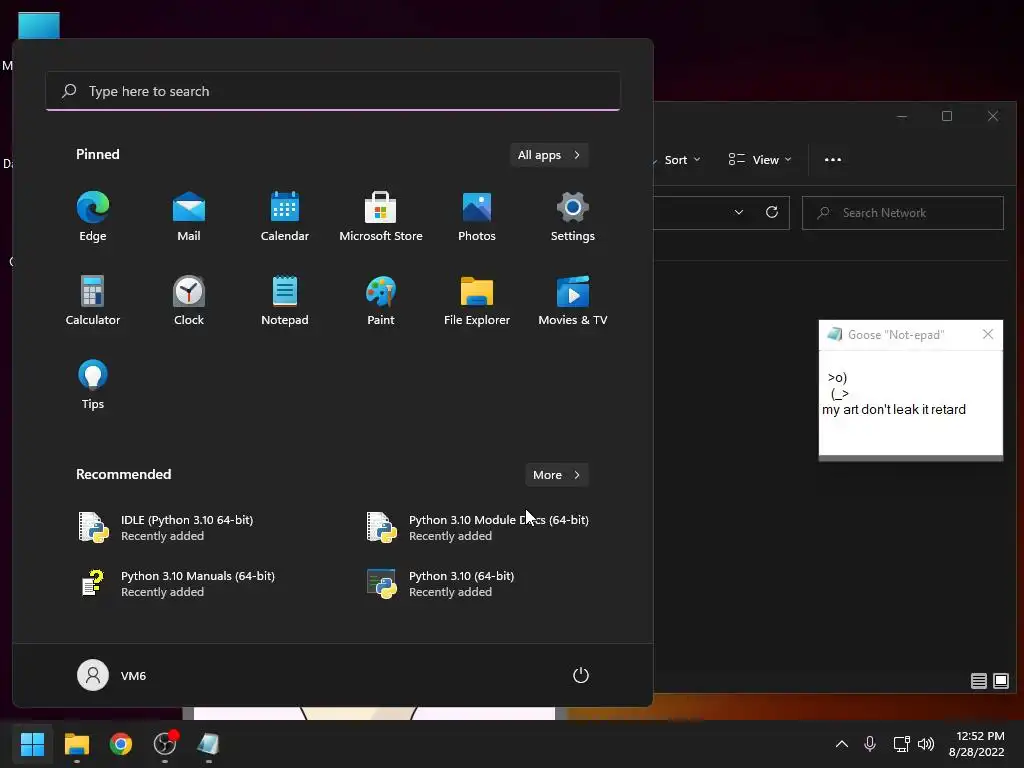Show hidden system tray icons
This screenshot has width=1024, height=768.
842,744
